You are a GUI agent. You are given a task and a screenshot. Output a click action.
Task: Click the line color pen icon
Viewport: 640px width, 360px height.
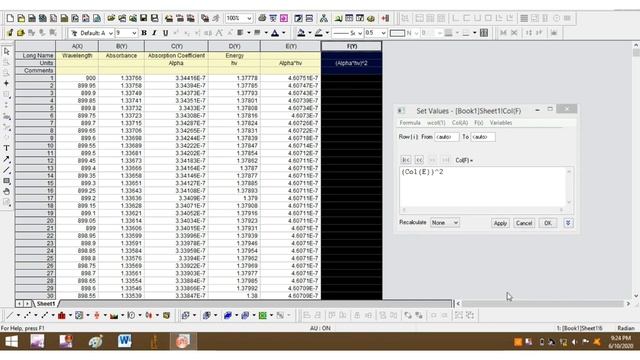tap(318, 33)
